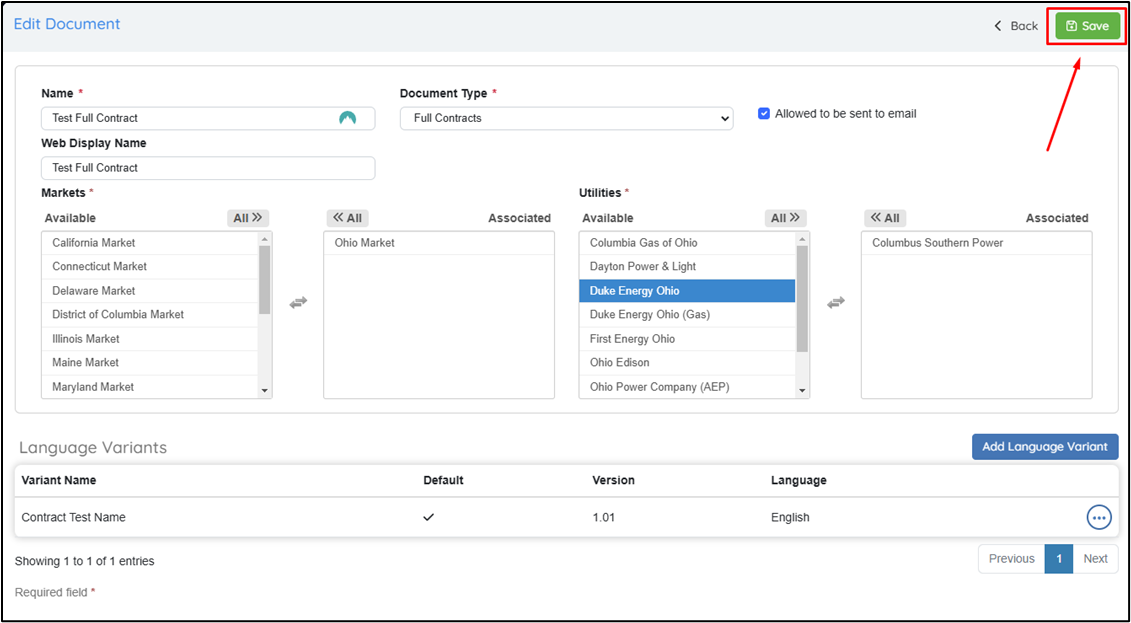Click Markets list scroll down arrow
The width and height of the screenshot is (1131, 623).
coord(265,391)
